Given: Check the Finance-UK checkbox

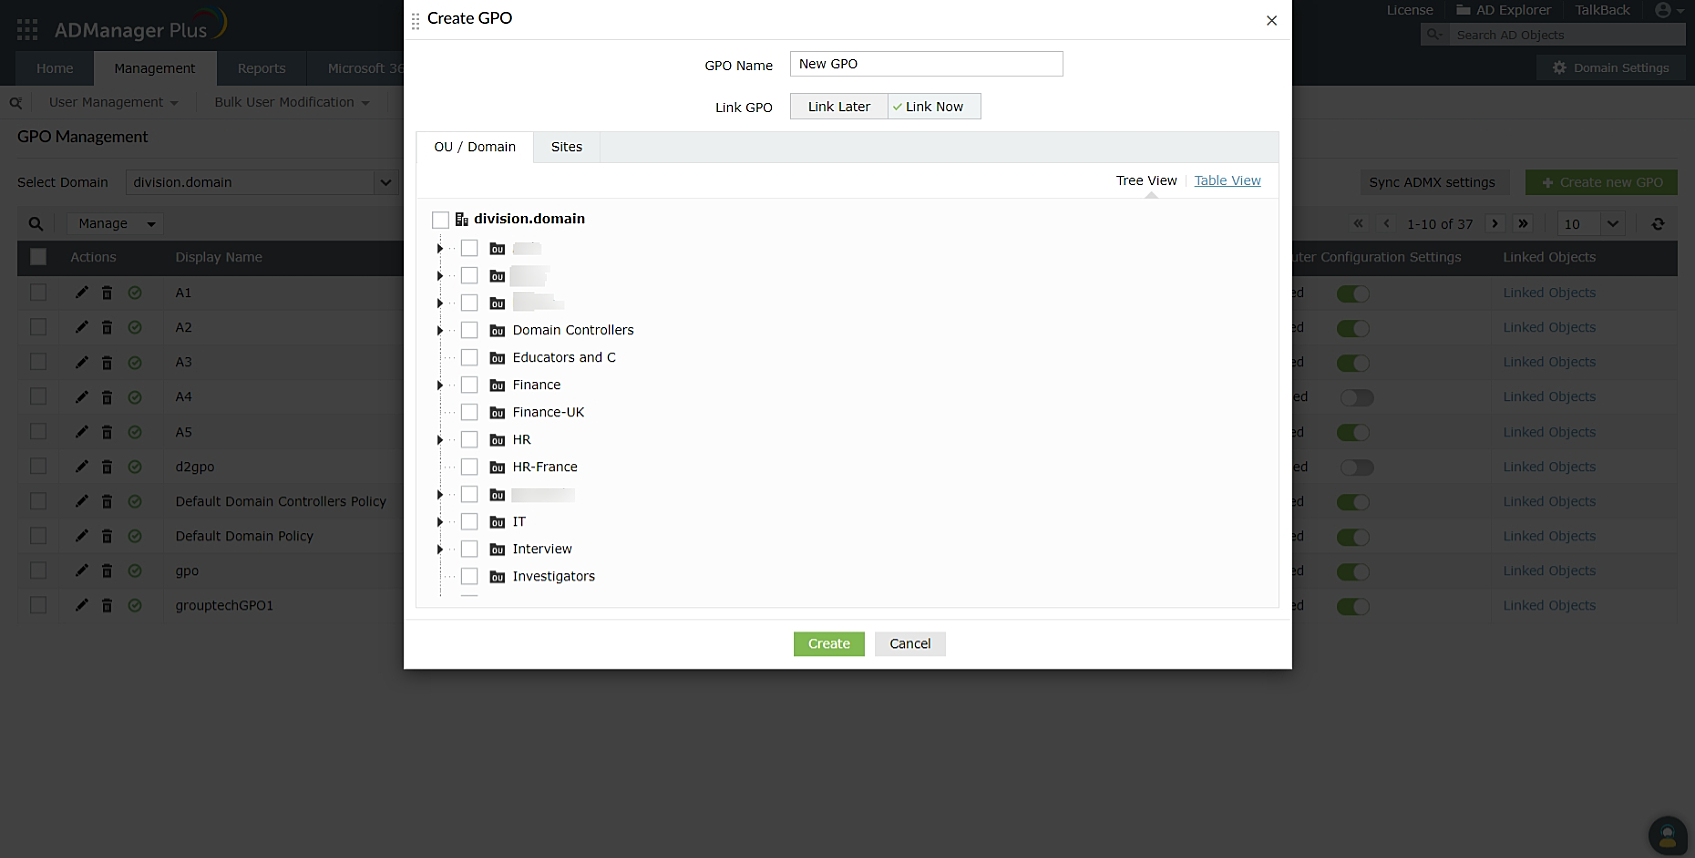Looking at the screenshot, I should coord(469,412).
